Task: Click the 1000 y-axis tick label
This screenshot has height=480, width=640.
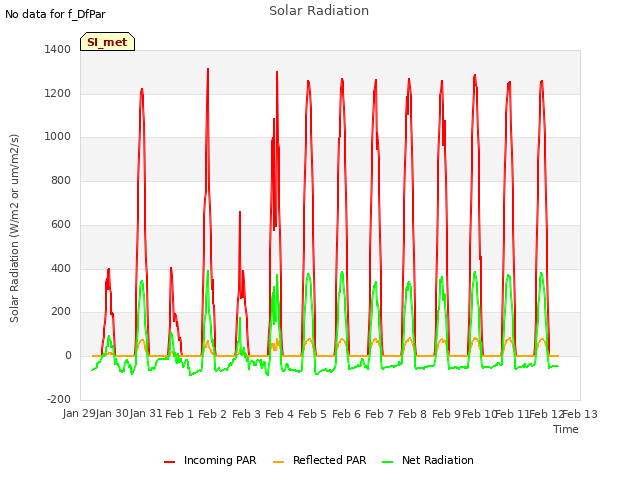Action: (58, 137)
